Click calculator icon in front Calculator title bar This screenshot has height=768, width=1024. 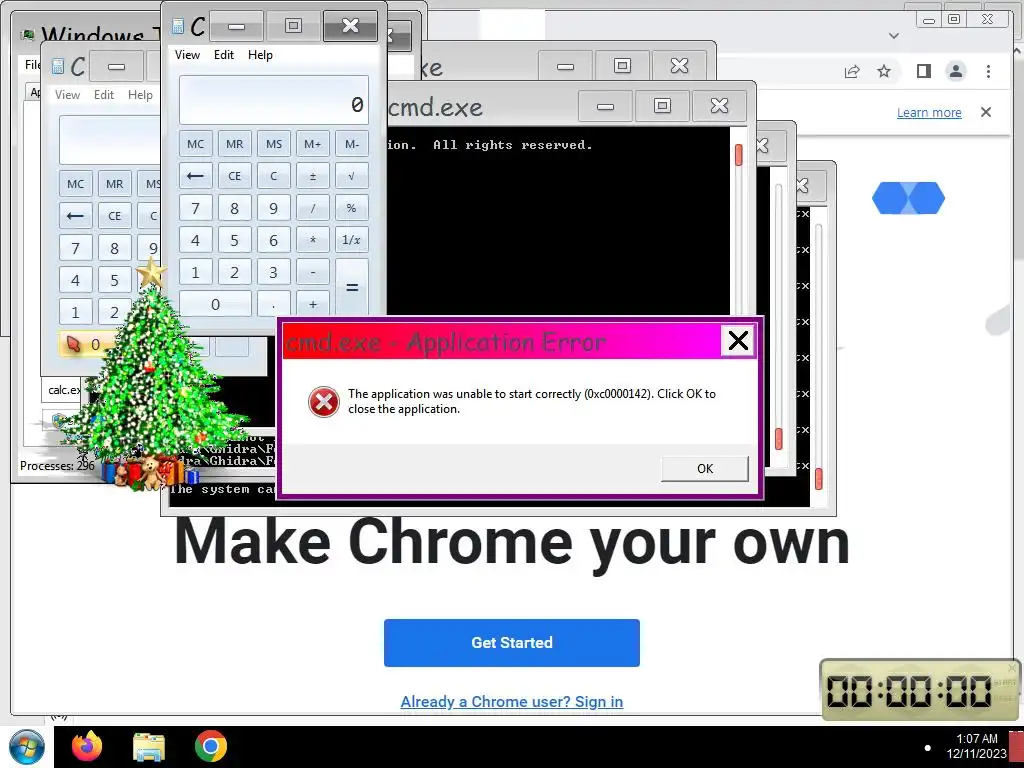click(x=178, y=26)
